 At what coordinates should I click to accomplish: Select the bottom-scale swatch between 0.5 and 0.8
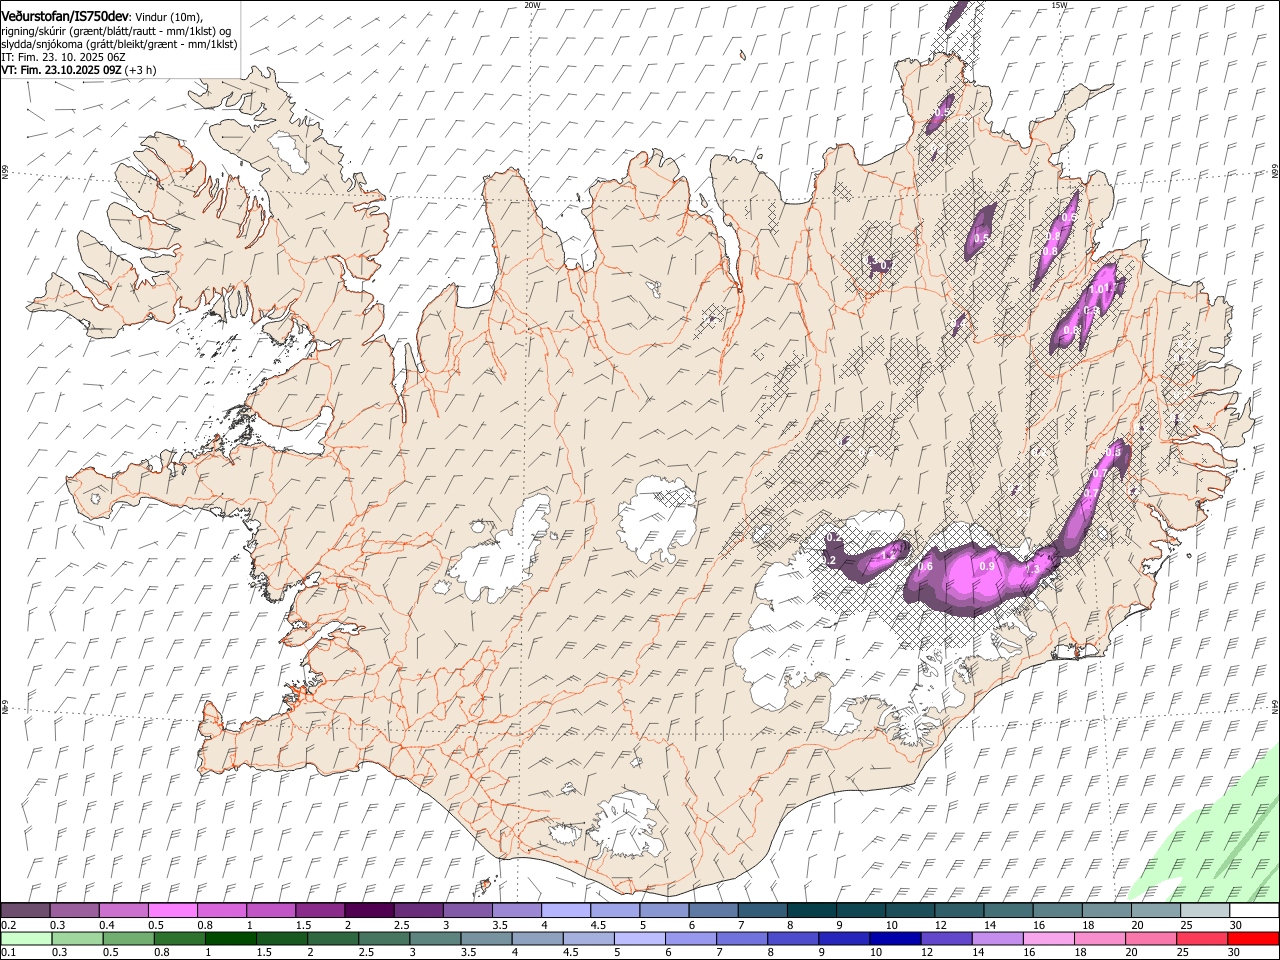tap(129, 938)
